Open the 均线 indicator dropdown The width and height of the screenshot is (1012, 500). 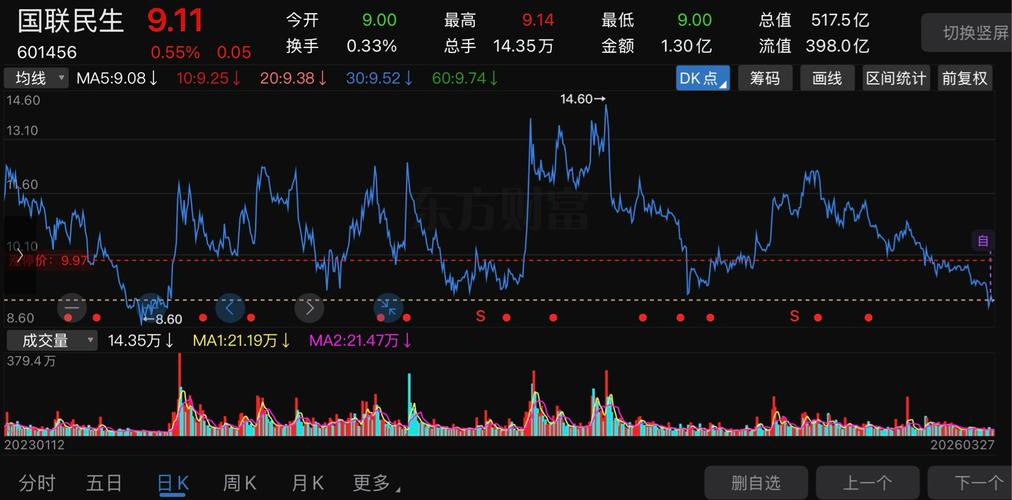36,79
